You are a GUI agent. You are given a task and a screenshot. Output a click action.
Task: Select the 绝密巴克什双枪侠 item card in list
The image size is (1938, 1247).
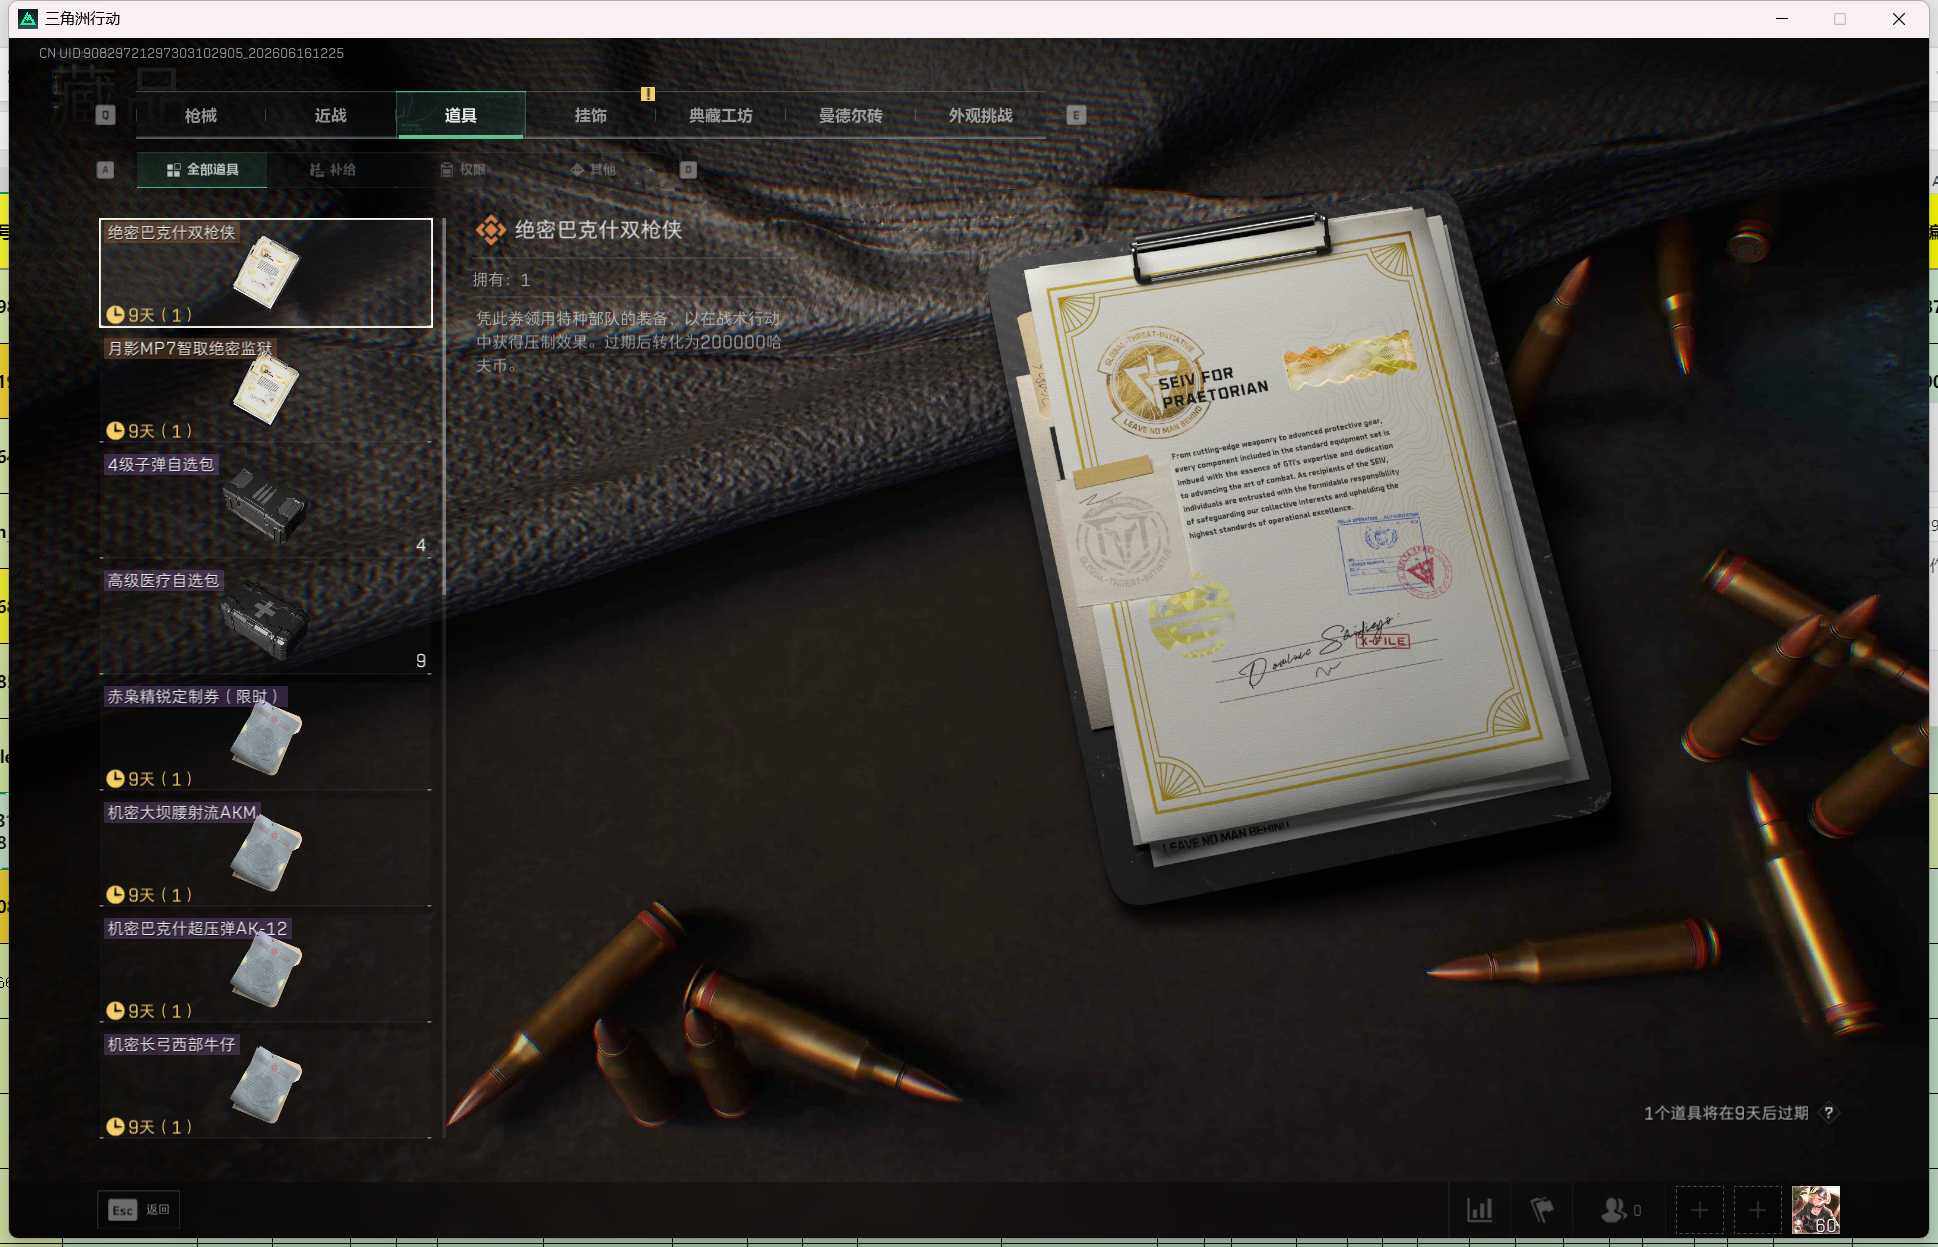[266, 273]
